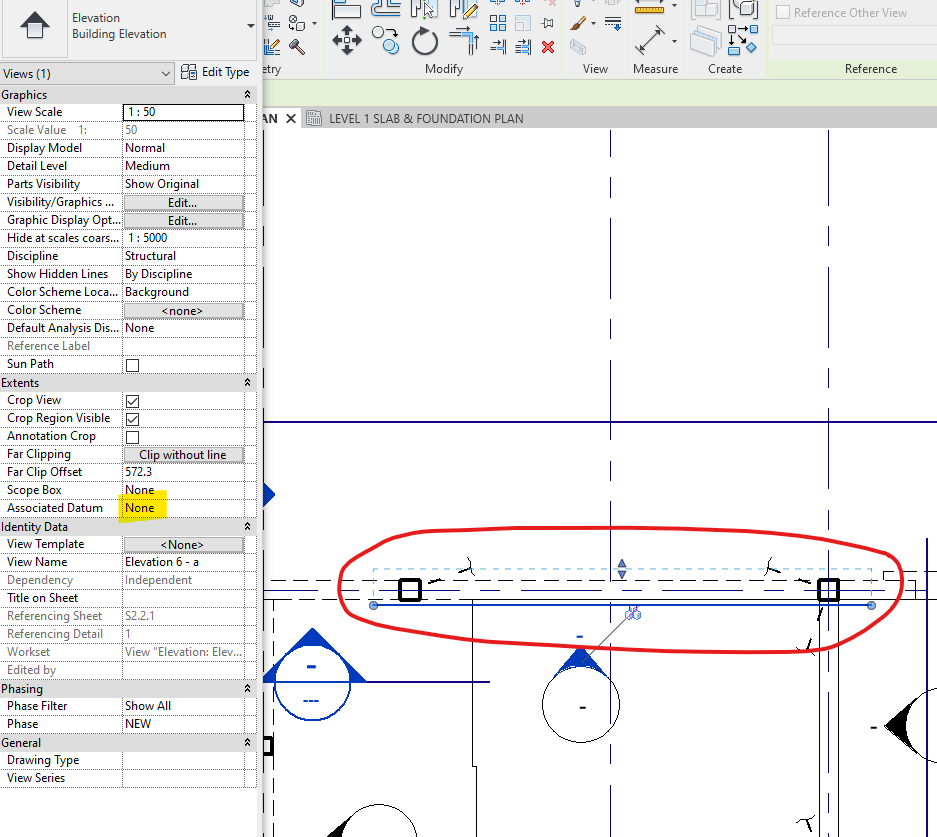The width and height of the screenshot is (937, 837).
Task: Uncheck the Crop View checkbox
Action: pos(130,399)
